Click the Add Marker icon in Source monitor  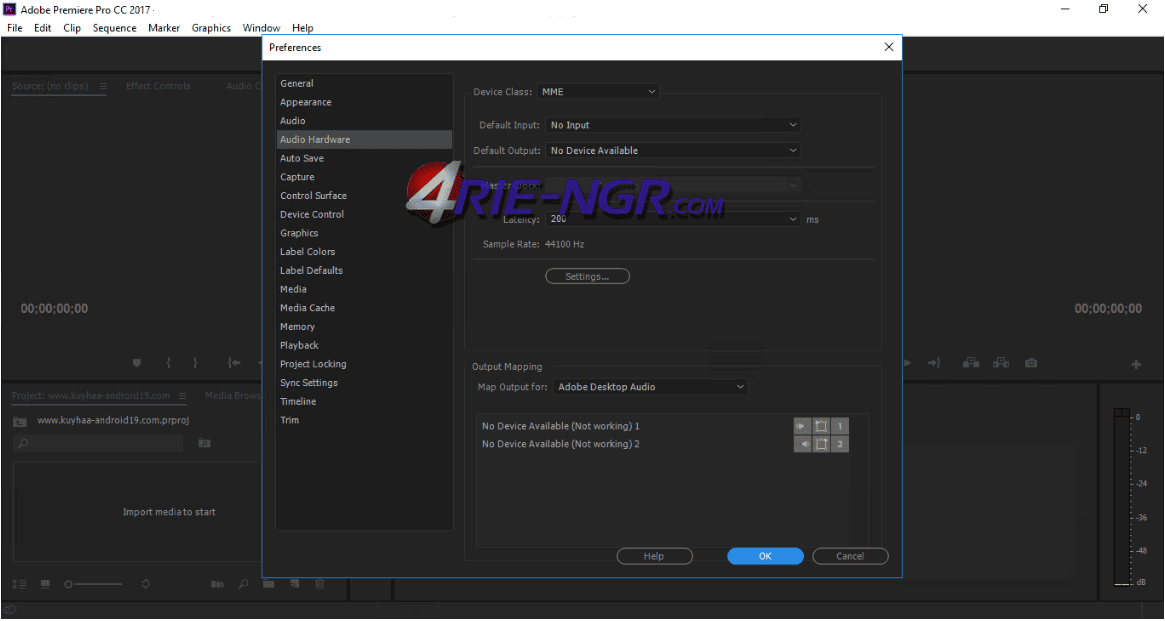pos(137,363)
